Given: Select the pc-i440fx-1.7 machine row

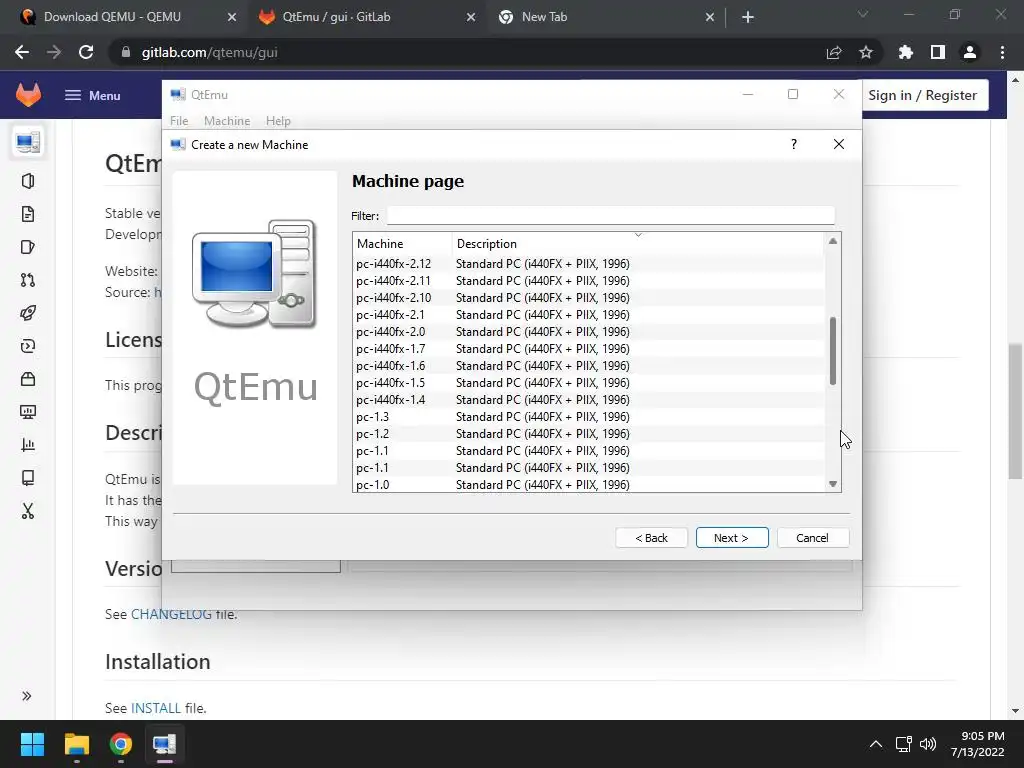Looking at the screenshot, I should click(x=588, y=349).
